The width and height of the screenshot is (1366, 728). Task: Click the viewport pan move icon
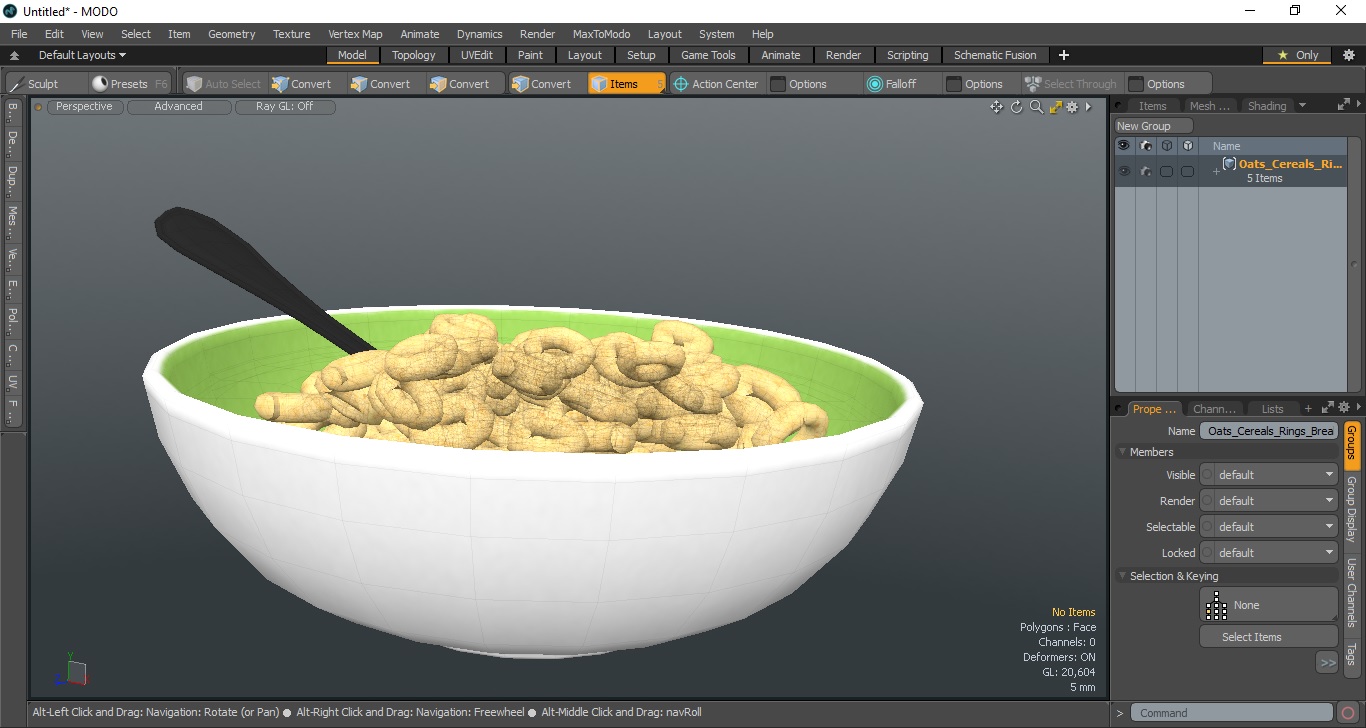point(996,107)
